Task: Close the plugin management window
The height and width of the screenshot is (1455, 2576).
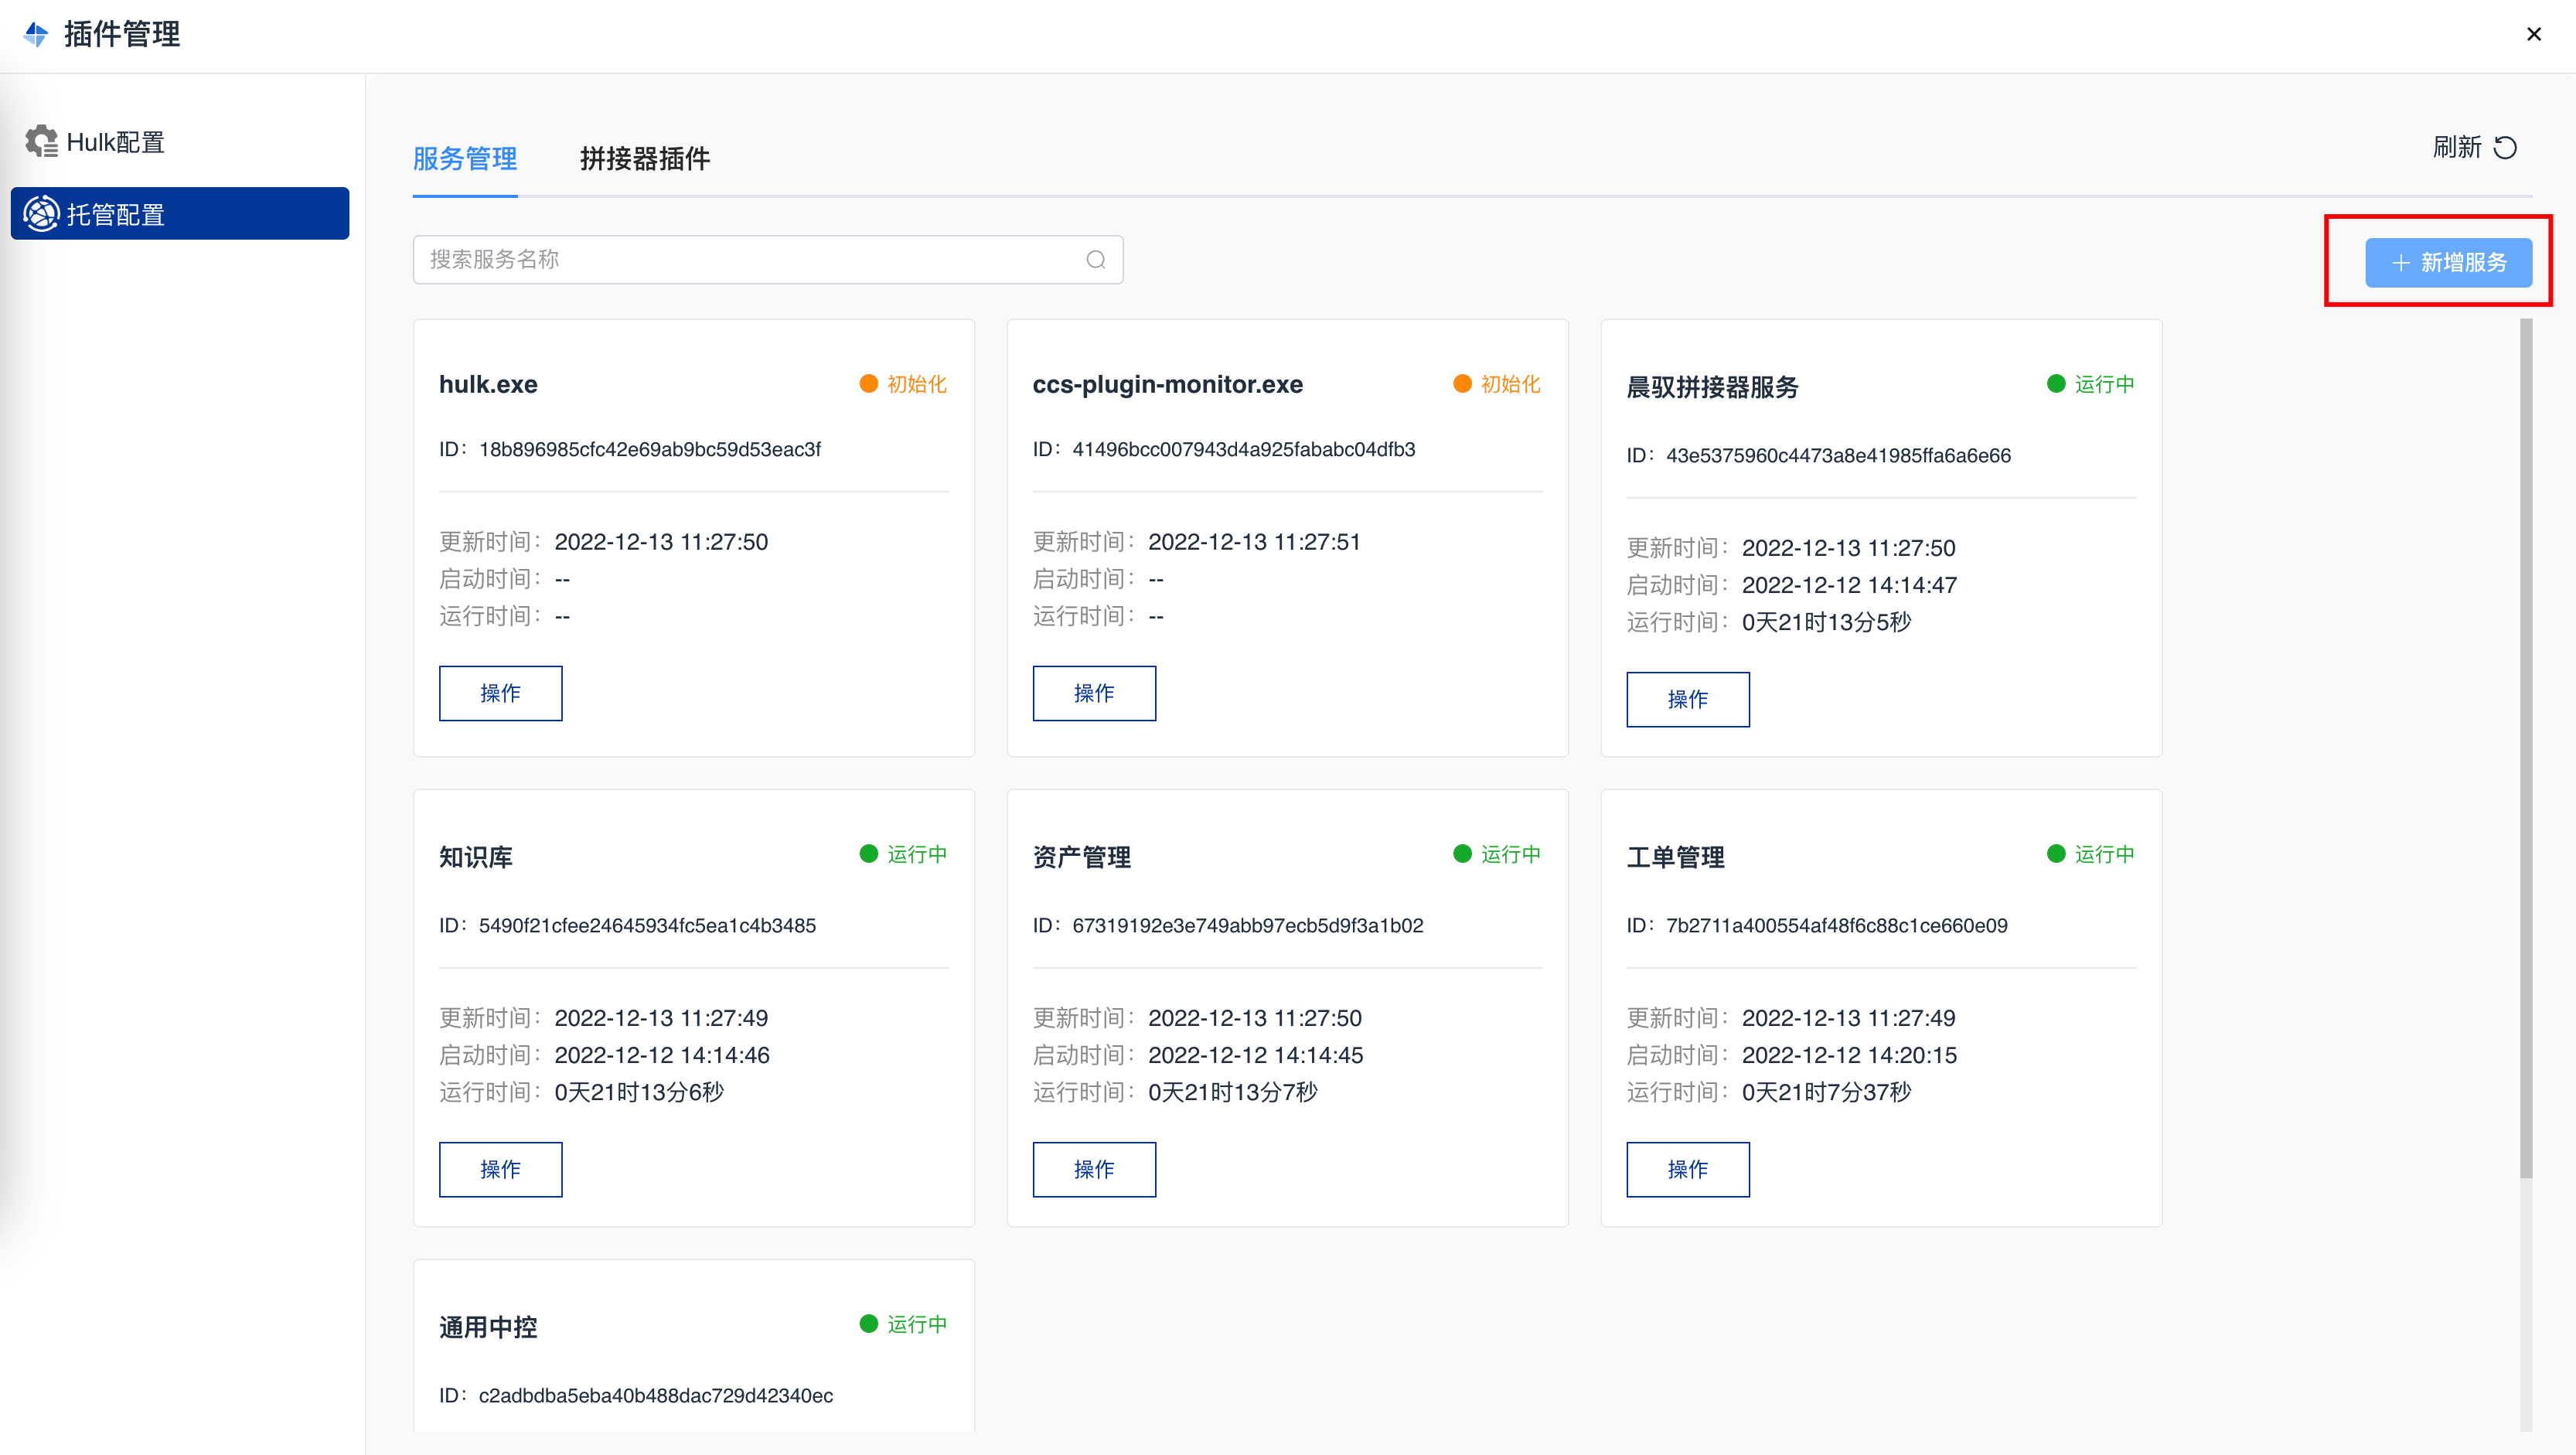Action: coord(2534,34)
